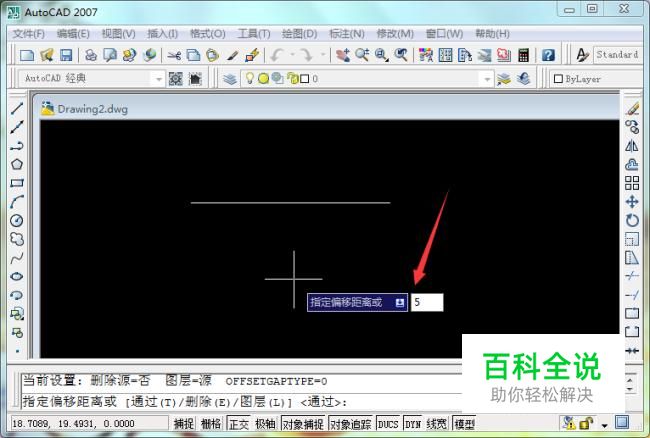Image resolution: width=650 pixels, height=438 pixels.
Task: Select the Polygon tool
Action: pos(17,165)
